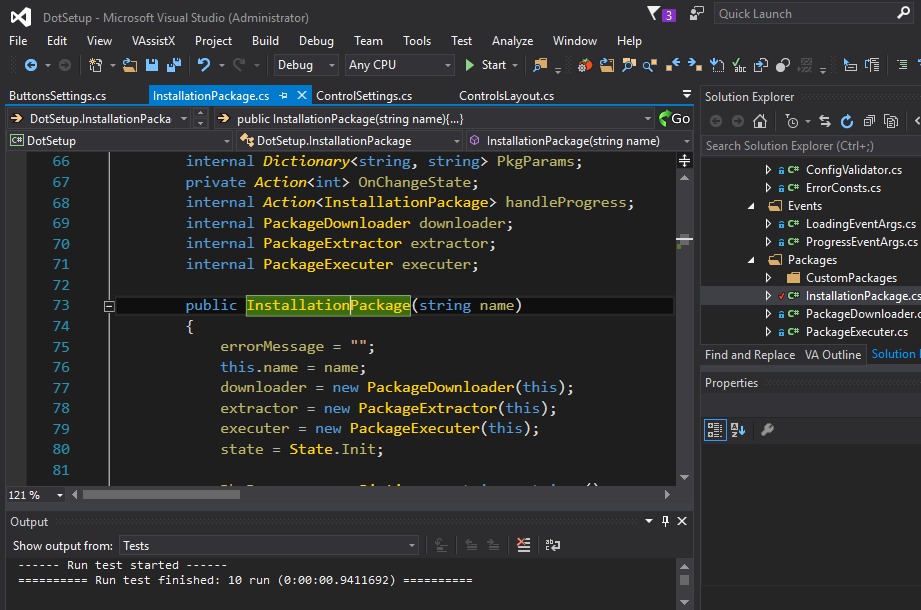This screenshot has width=921, height=610.
Task: Click the Home icon in Solution Explorer
Action: click(761, 120)
